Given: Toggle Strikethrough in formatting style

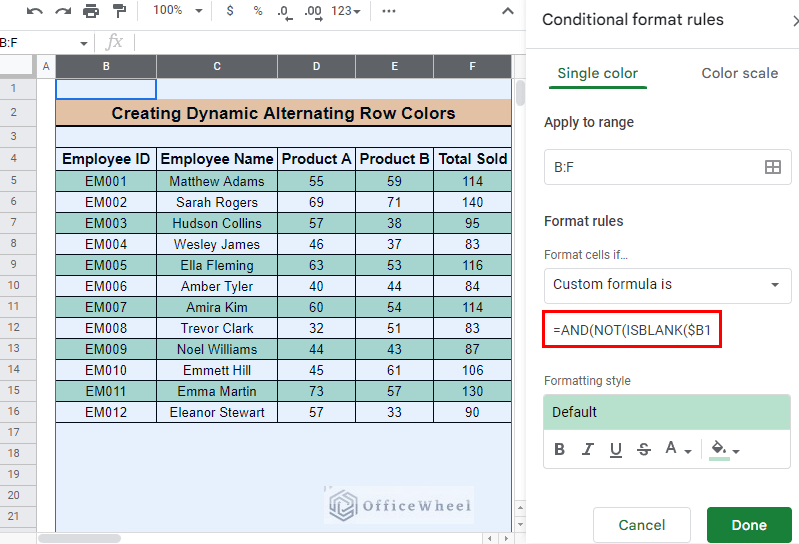Looking at the screenshot, I should click(x=644, y=449).
